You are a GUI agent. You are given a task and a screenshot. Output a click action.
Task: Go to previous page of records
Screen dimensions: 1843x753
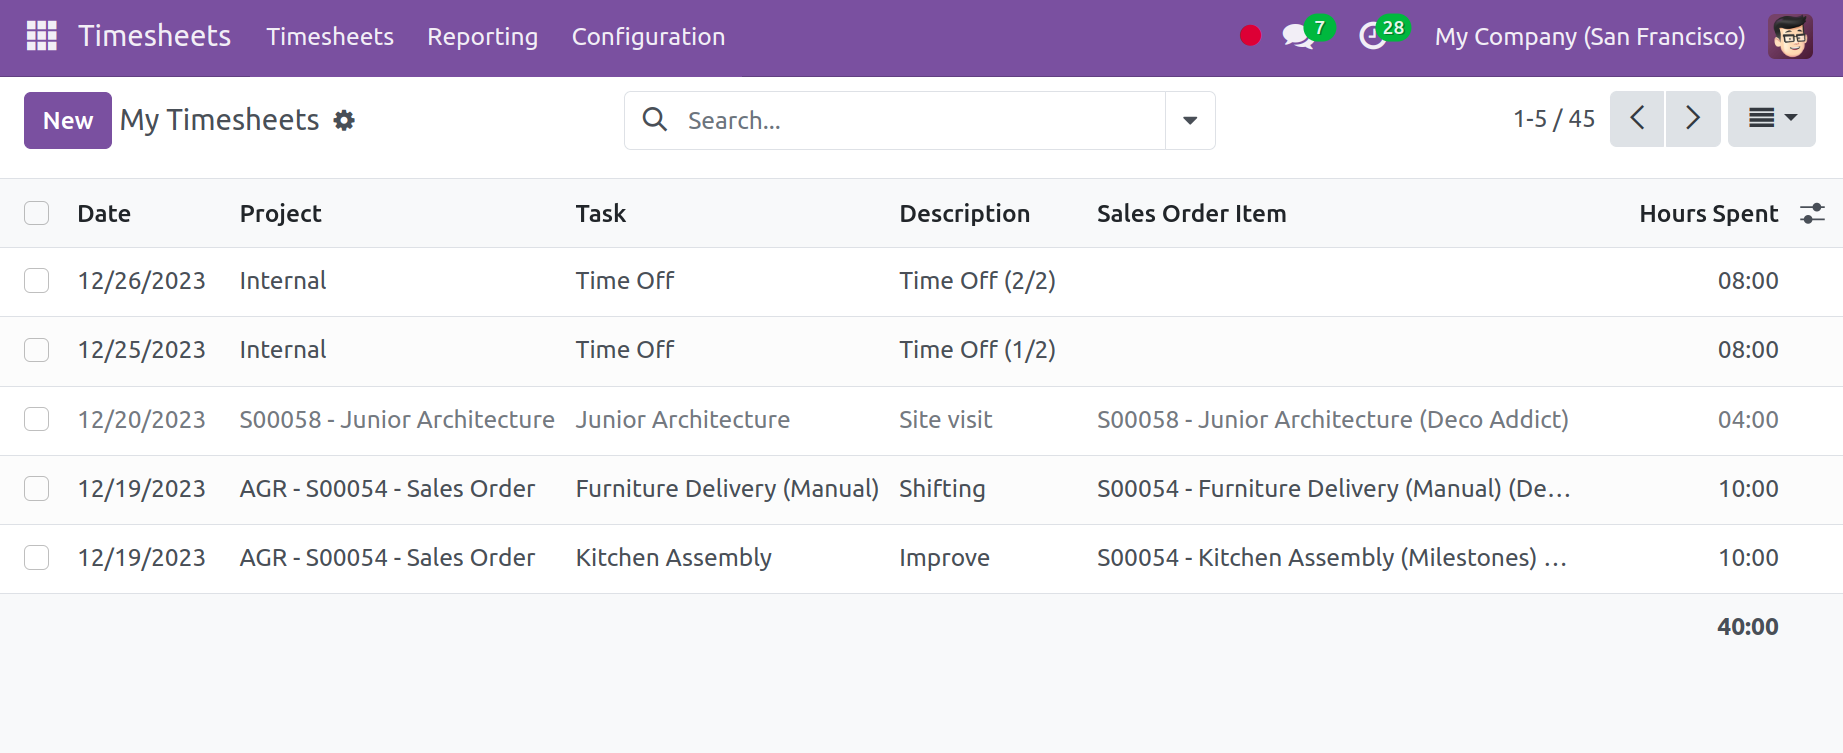click(1637, 119)
